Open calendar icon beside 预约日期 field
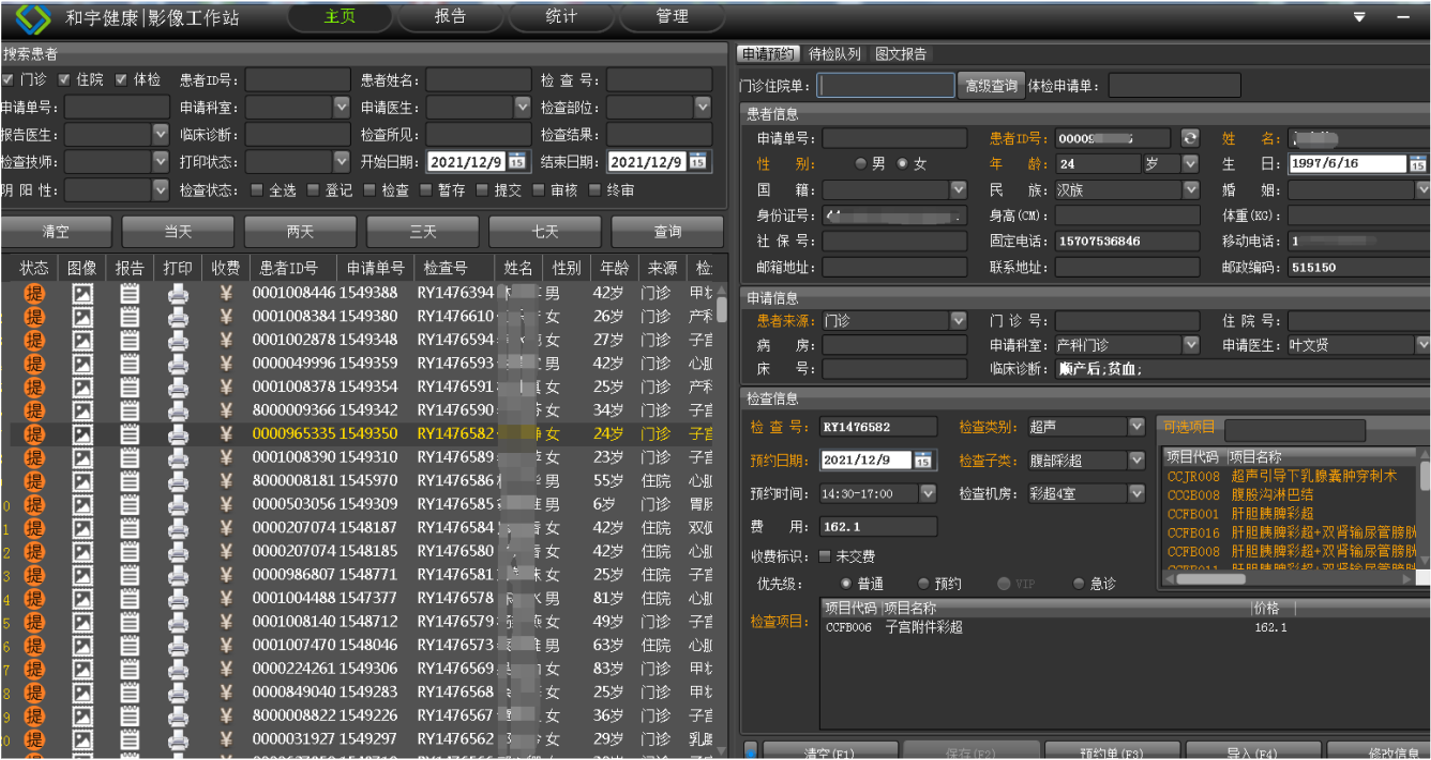The image size is (1431, 760). [x=922, y=460]
